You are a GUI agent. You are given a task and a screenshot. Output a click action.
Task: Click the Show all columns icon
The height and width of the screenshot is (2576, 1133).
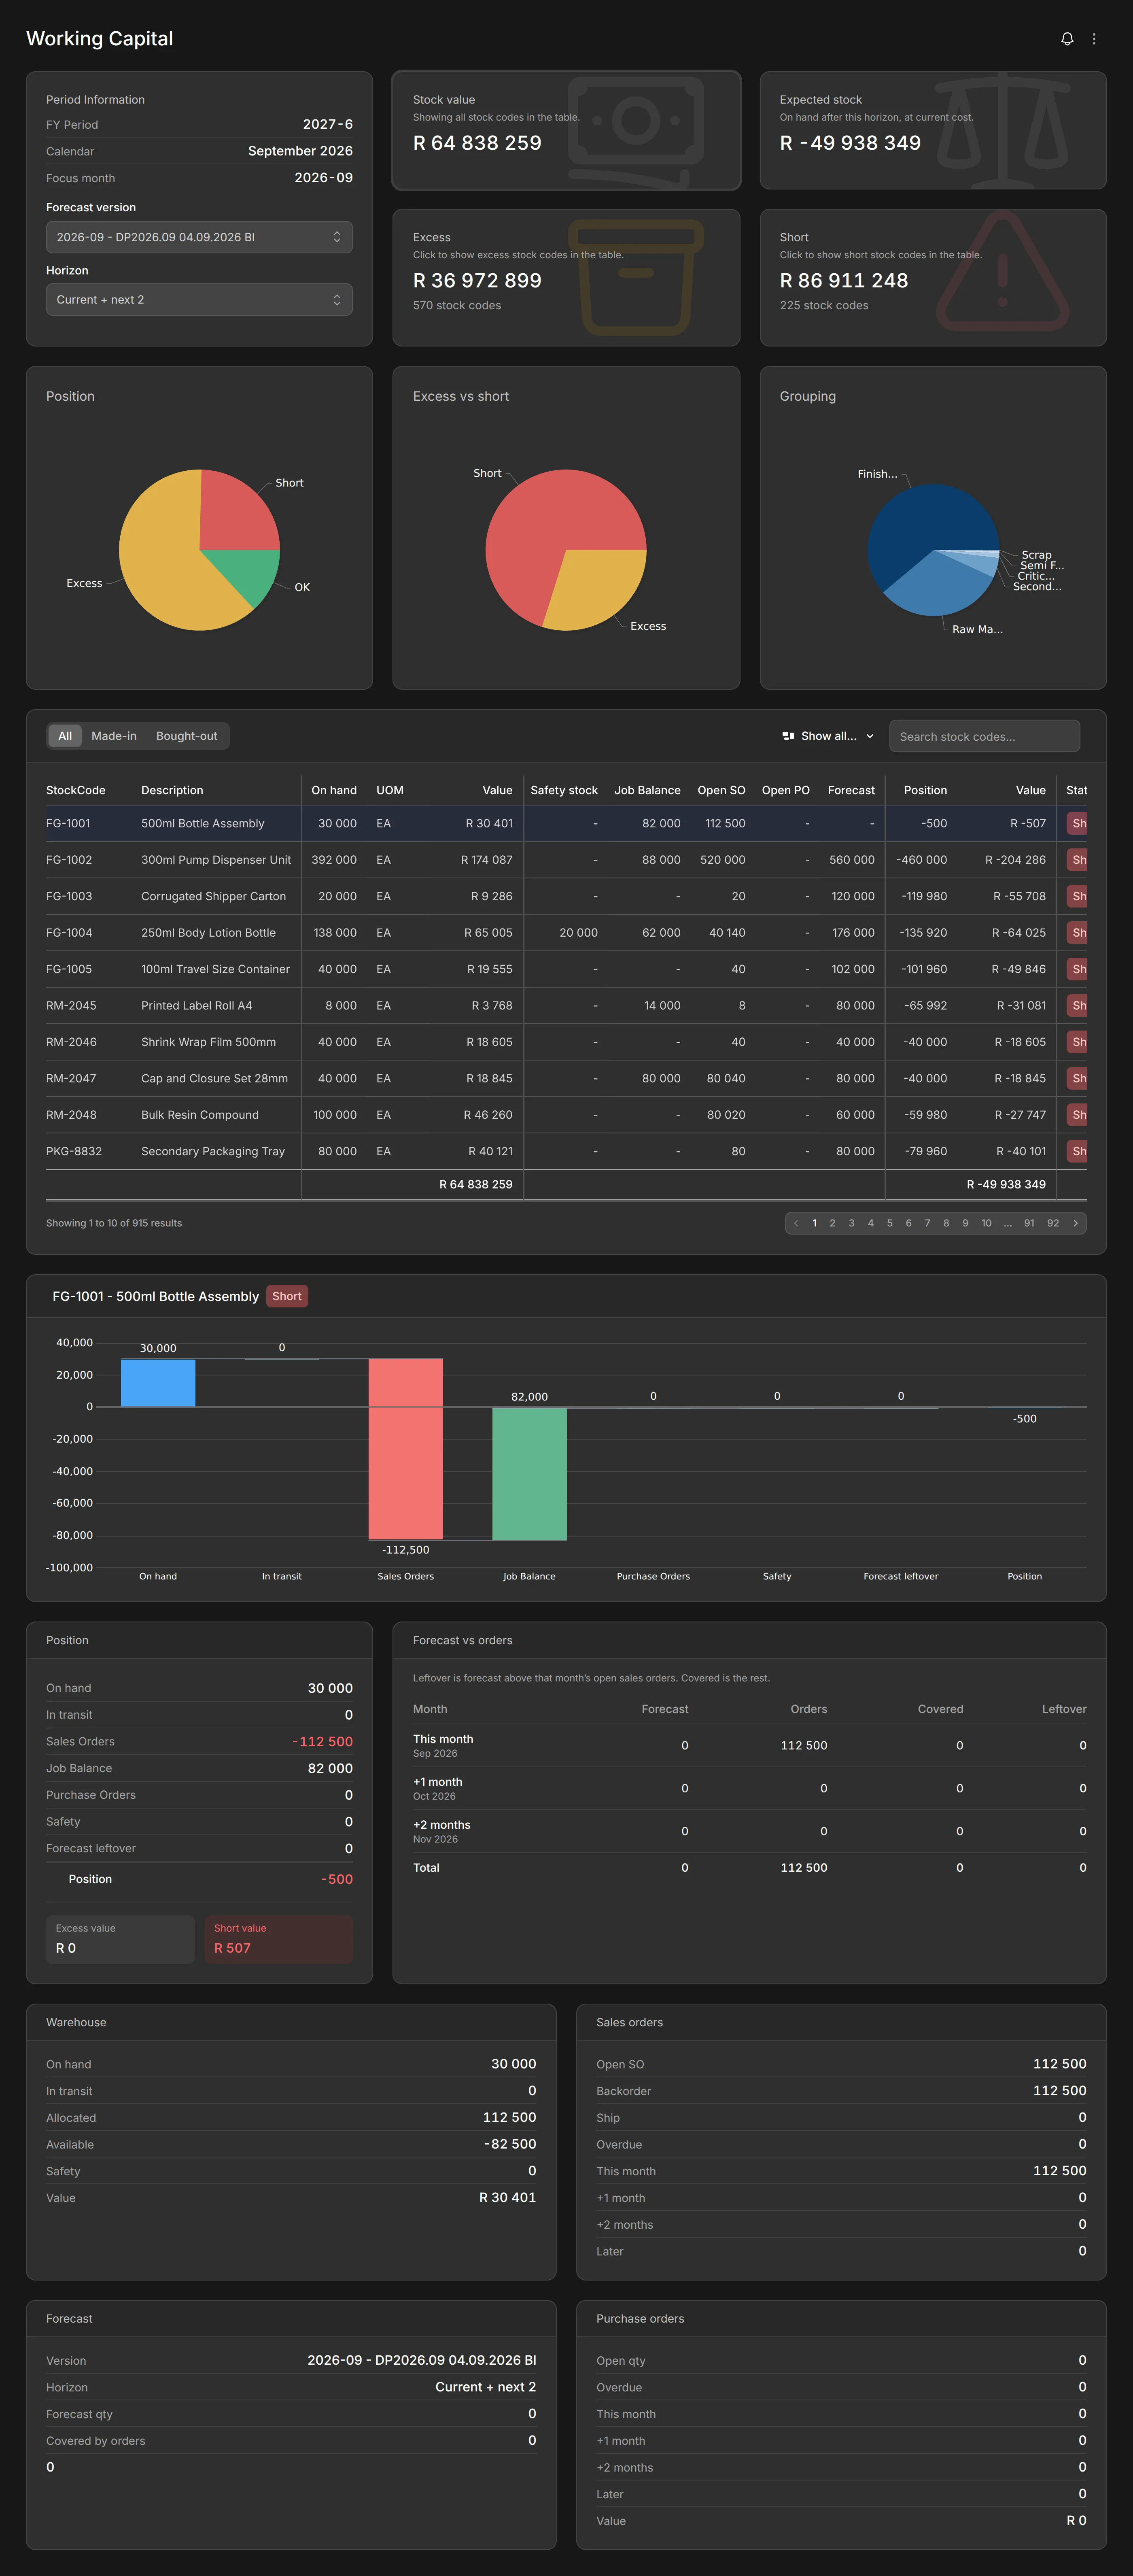(788, 736)
